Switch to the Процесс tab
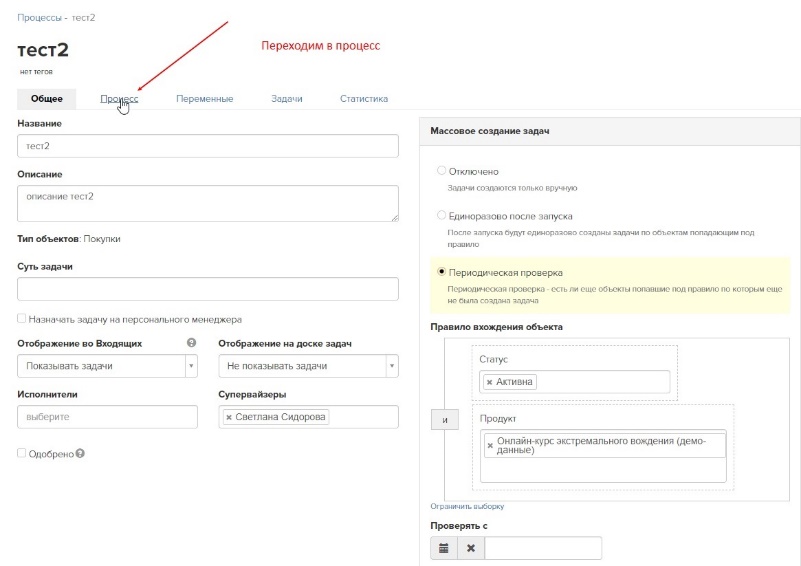Image resolution: width=801 pixels, height=566 pixels. [119, 99]
